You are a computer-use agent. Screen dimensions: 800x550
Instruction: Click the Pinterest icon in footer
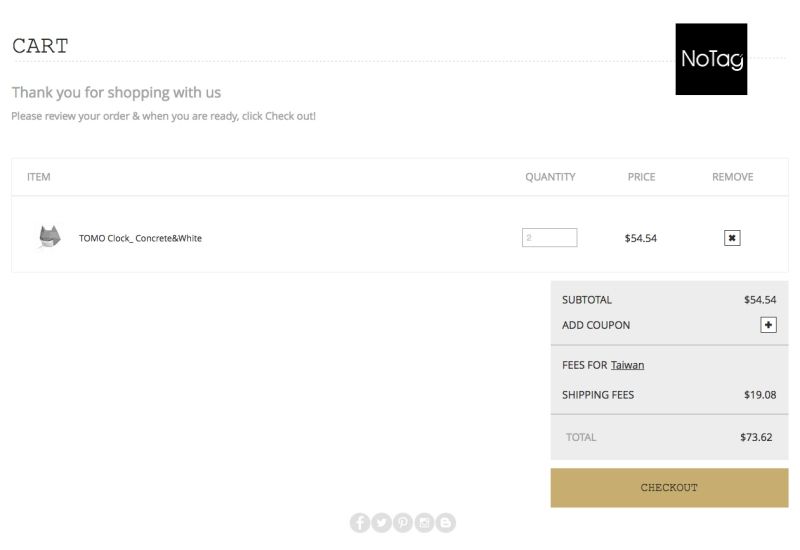click(x=403, y=523)
